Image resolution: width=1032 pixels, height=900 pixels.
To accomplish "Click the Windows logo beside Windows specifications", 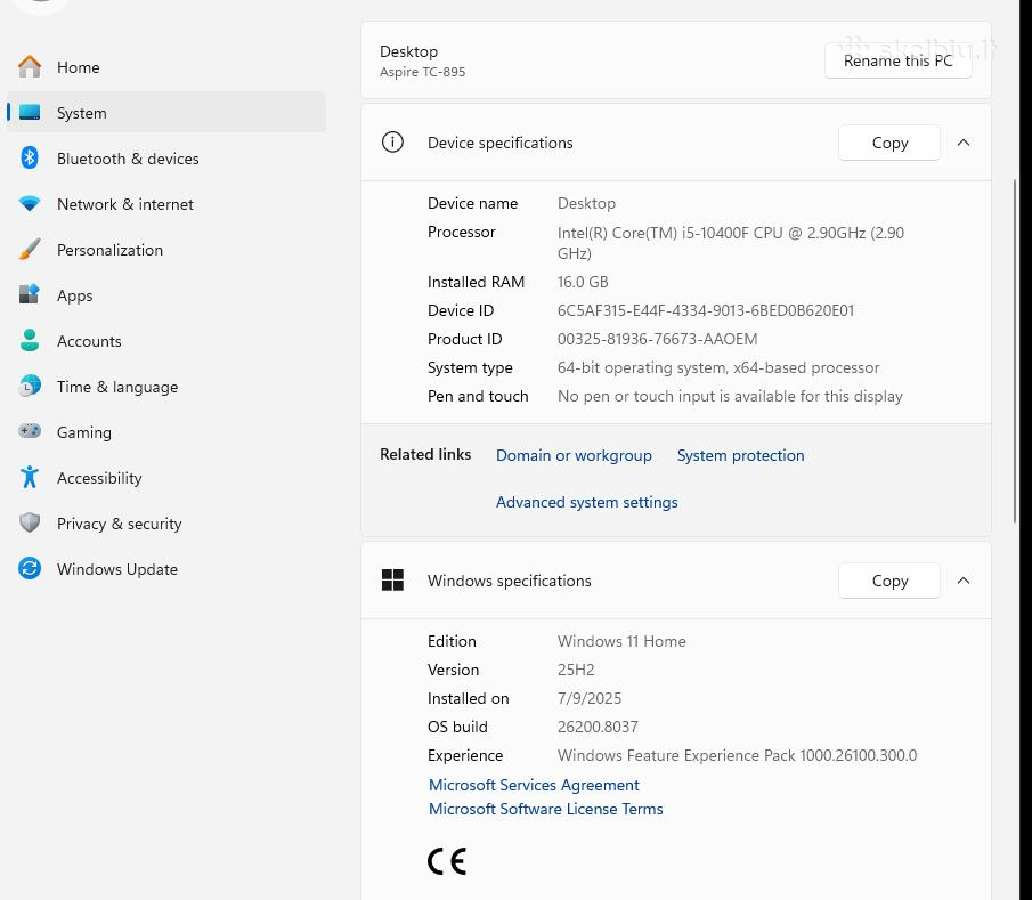I will (x=392, y=580).
